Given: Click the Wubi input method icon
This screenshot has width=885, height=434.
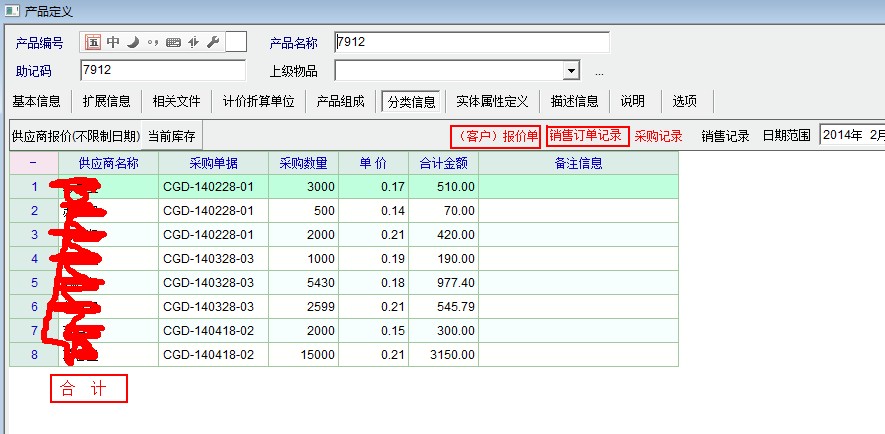Looking at the screenshot, I should (93, 42).
